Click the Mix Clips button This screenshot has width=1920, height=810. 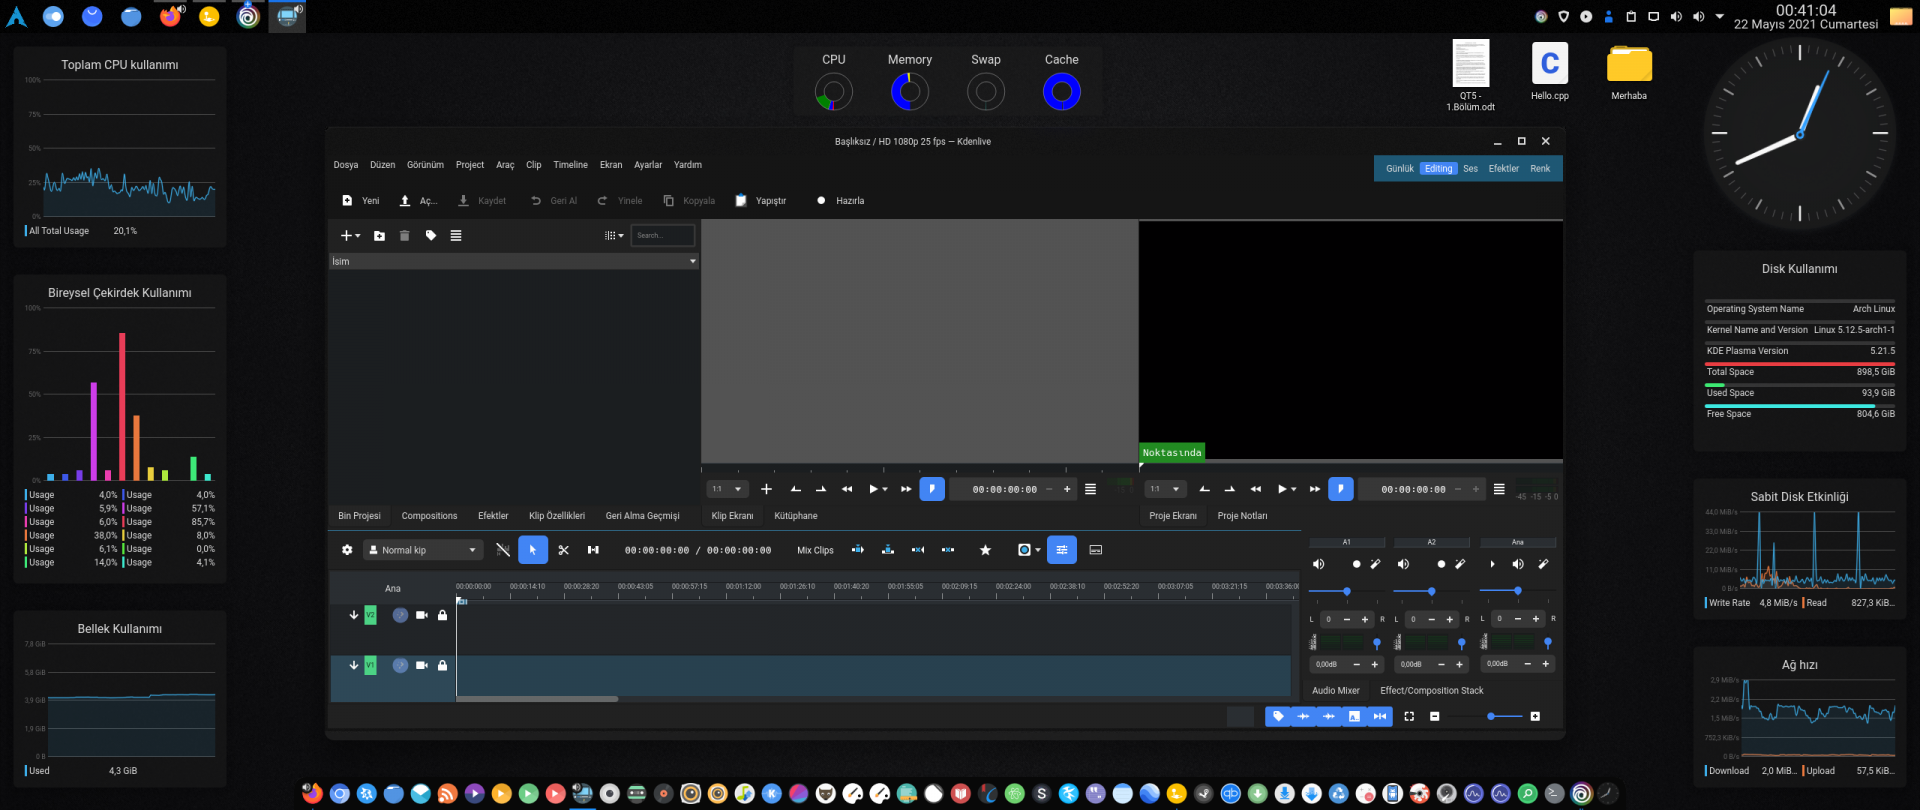point(815,550)
